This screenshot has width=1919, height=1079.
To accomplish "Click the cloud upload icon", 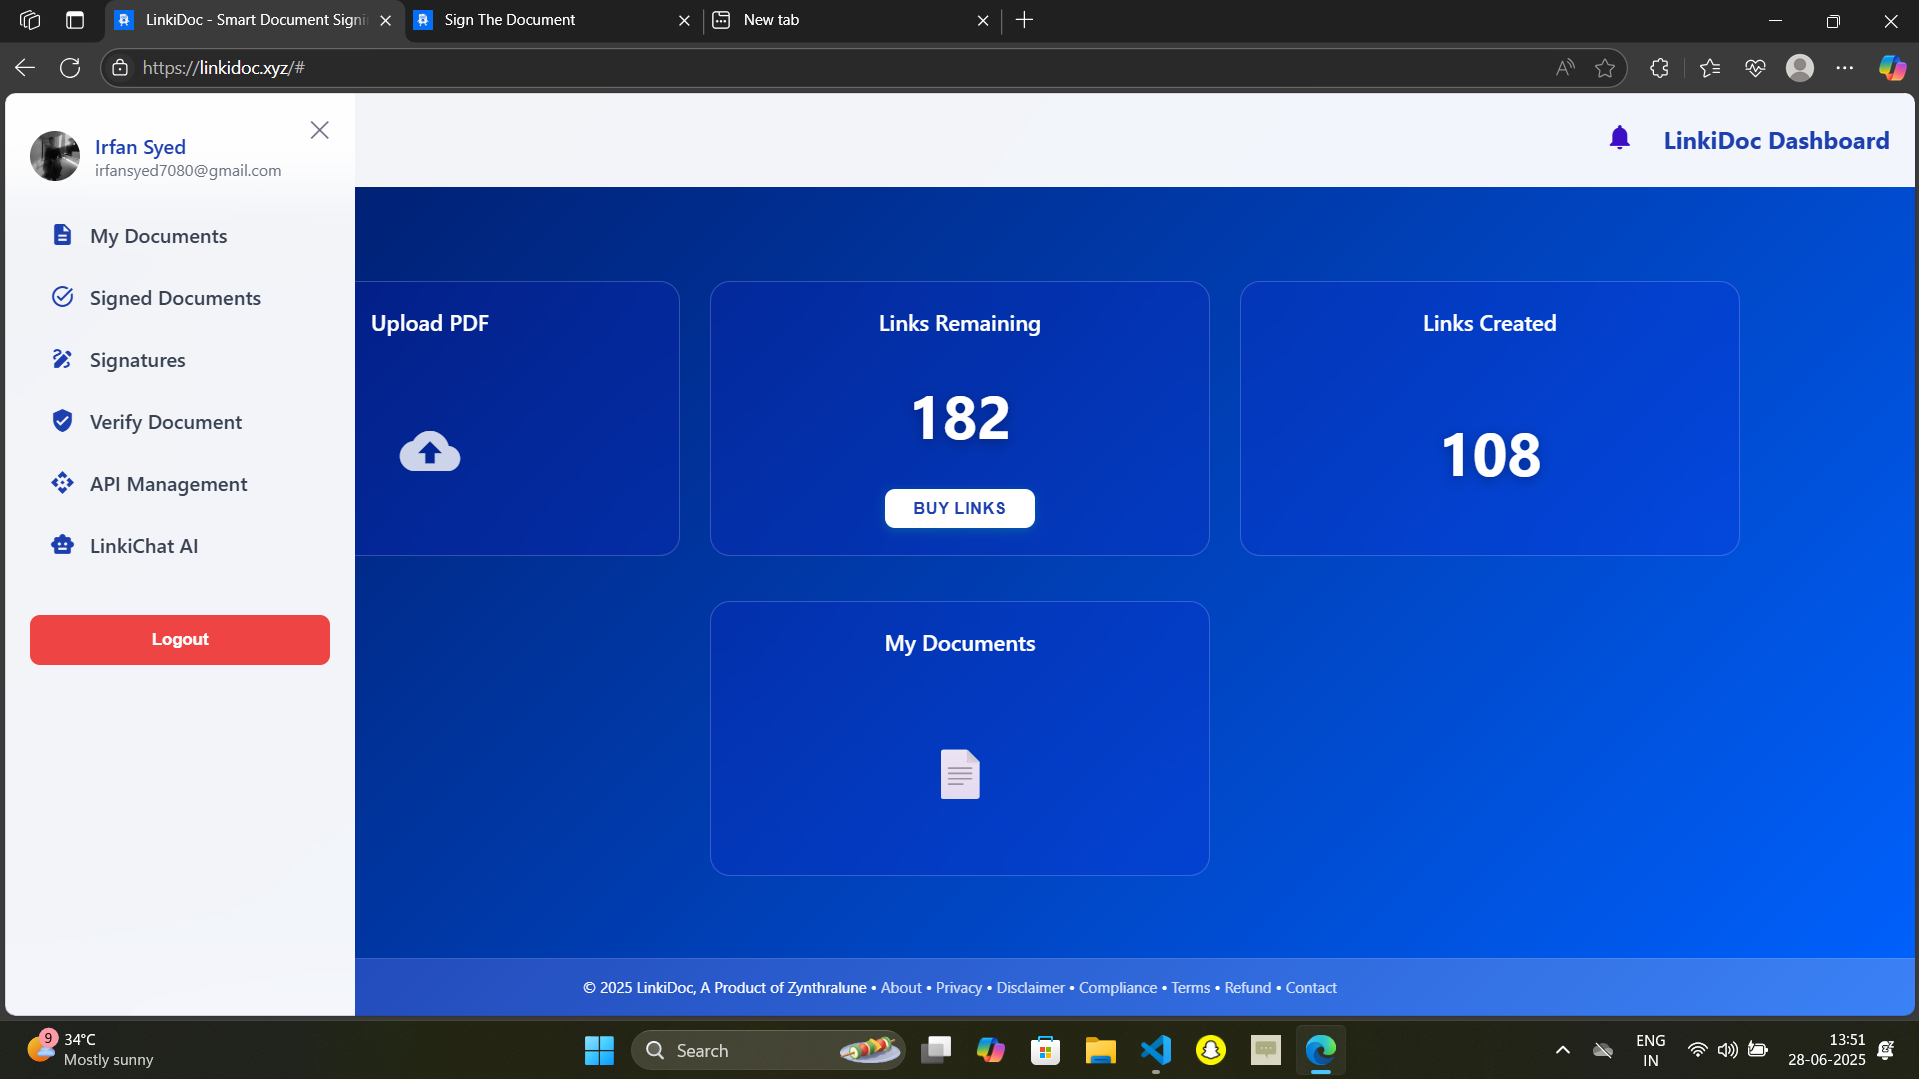I will coord(430,452).
